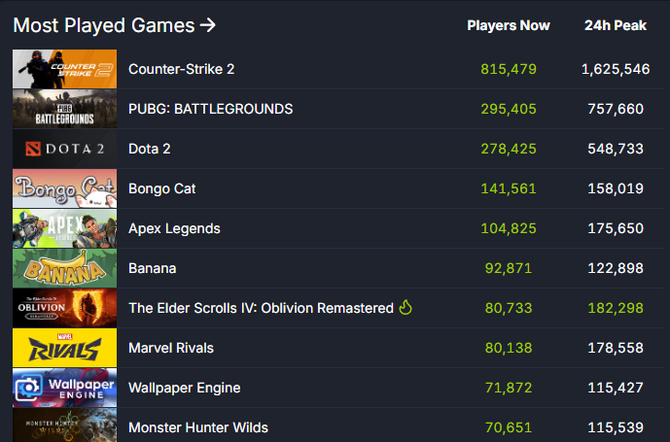
Task: Click the Marvel Rivals game name
Action: pos(171,348)
